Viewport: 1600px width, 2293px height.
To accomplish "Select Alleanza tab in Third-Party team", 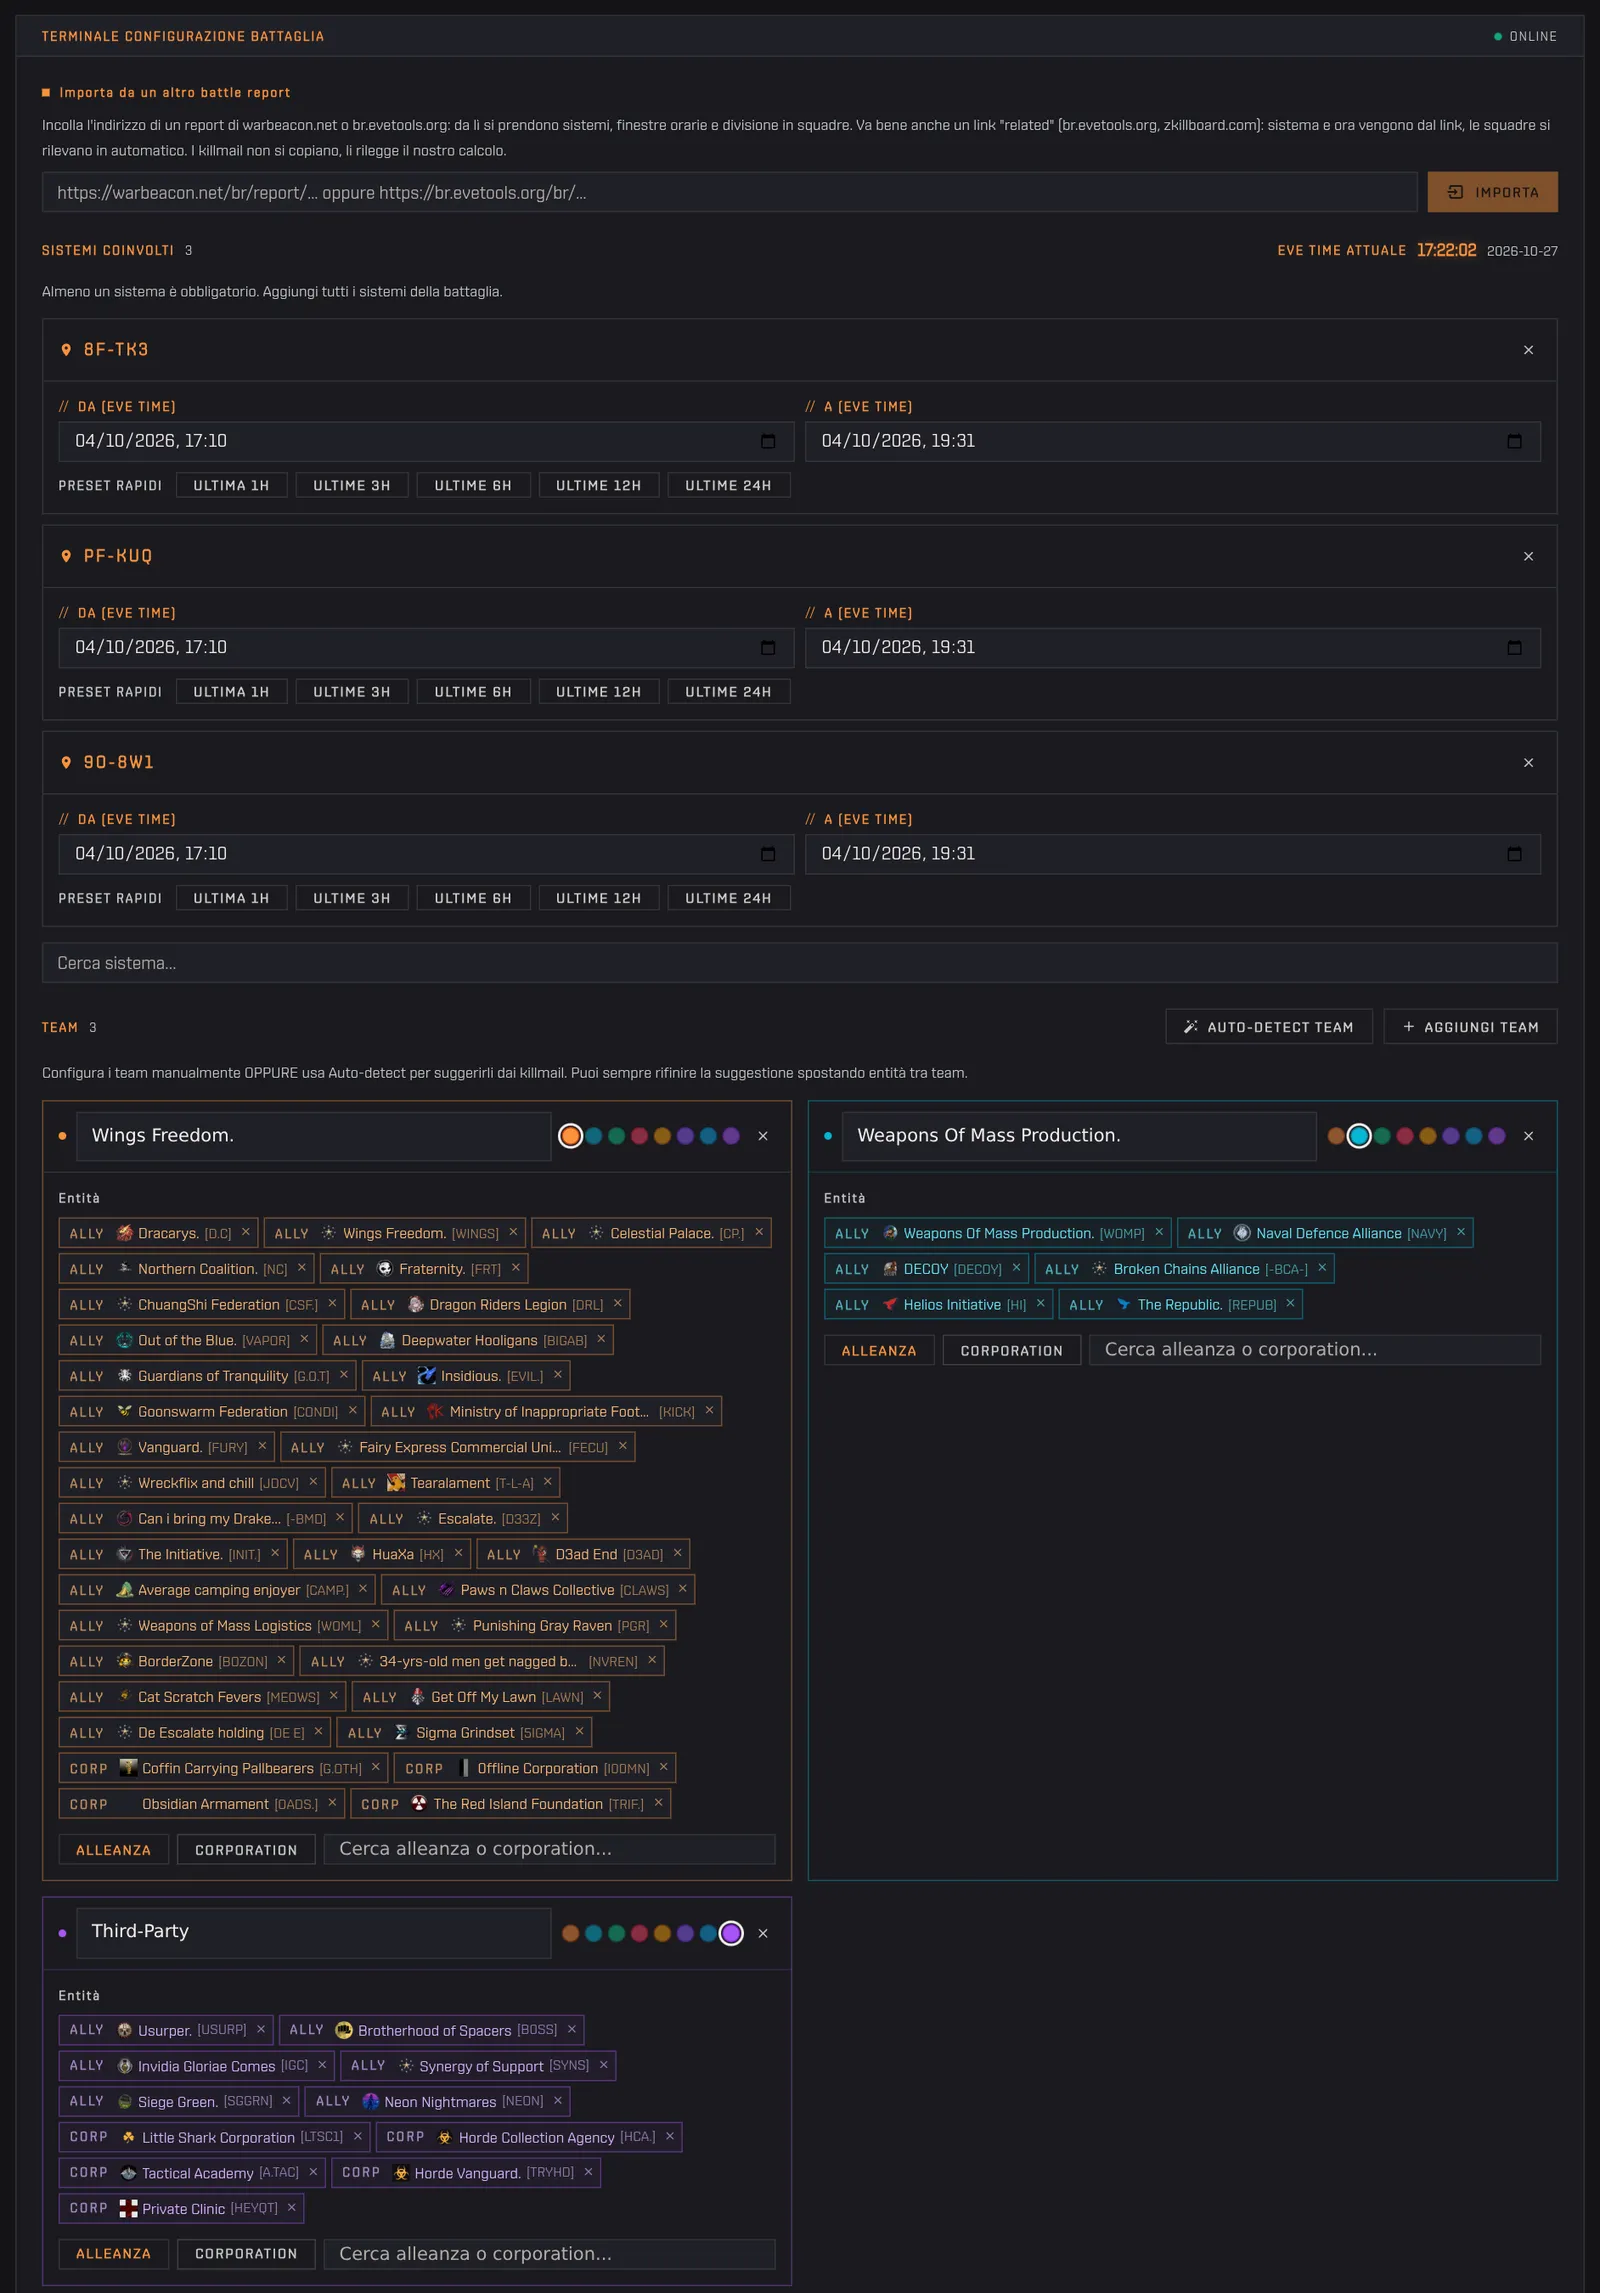I will point(113,2254).
